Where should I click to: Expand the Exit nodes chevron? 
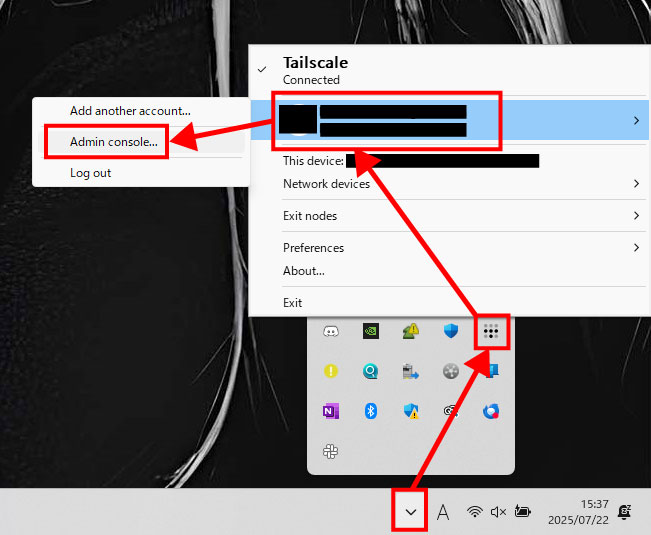pos(636,215)
